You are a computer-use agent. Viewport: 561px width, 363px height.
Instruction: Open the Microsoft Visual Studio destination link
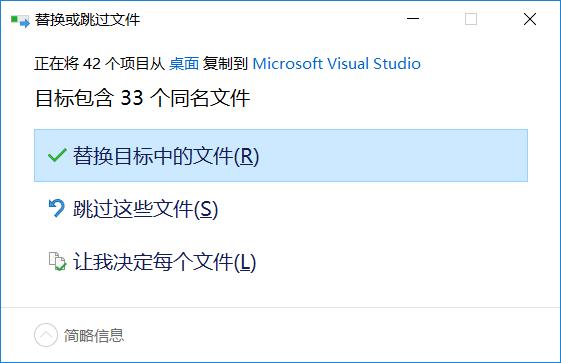point(336,64)
